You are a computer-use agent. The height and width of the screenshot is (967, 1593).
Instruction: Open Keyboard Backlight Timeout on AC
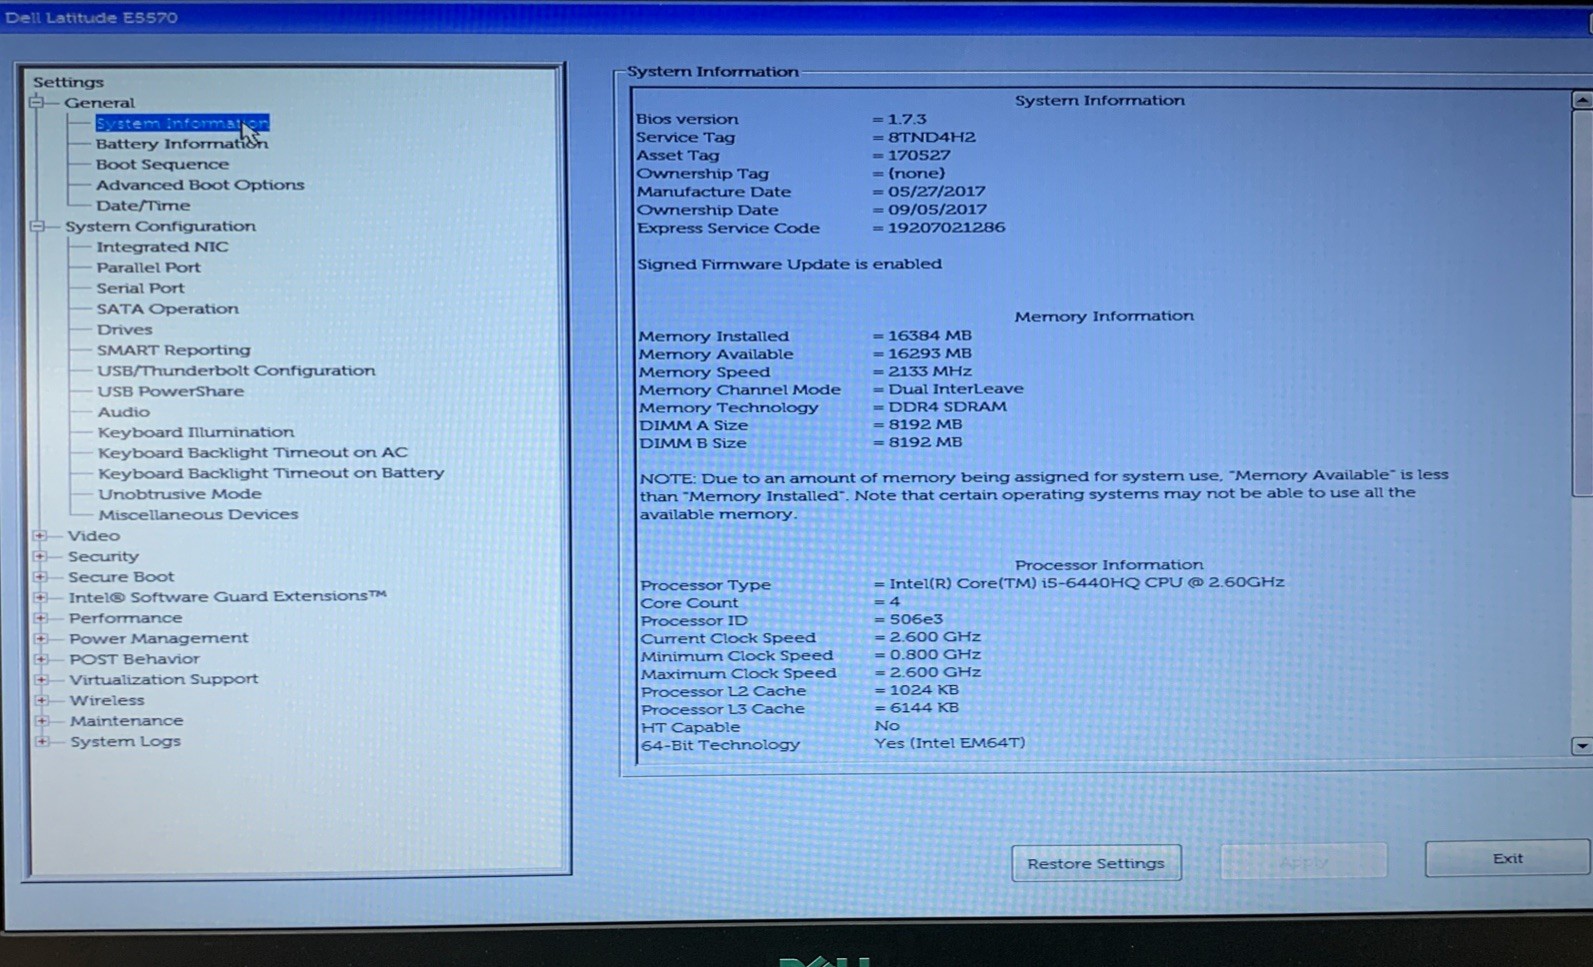coord(252,453)
